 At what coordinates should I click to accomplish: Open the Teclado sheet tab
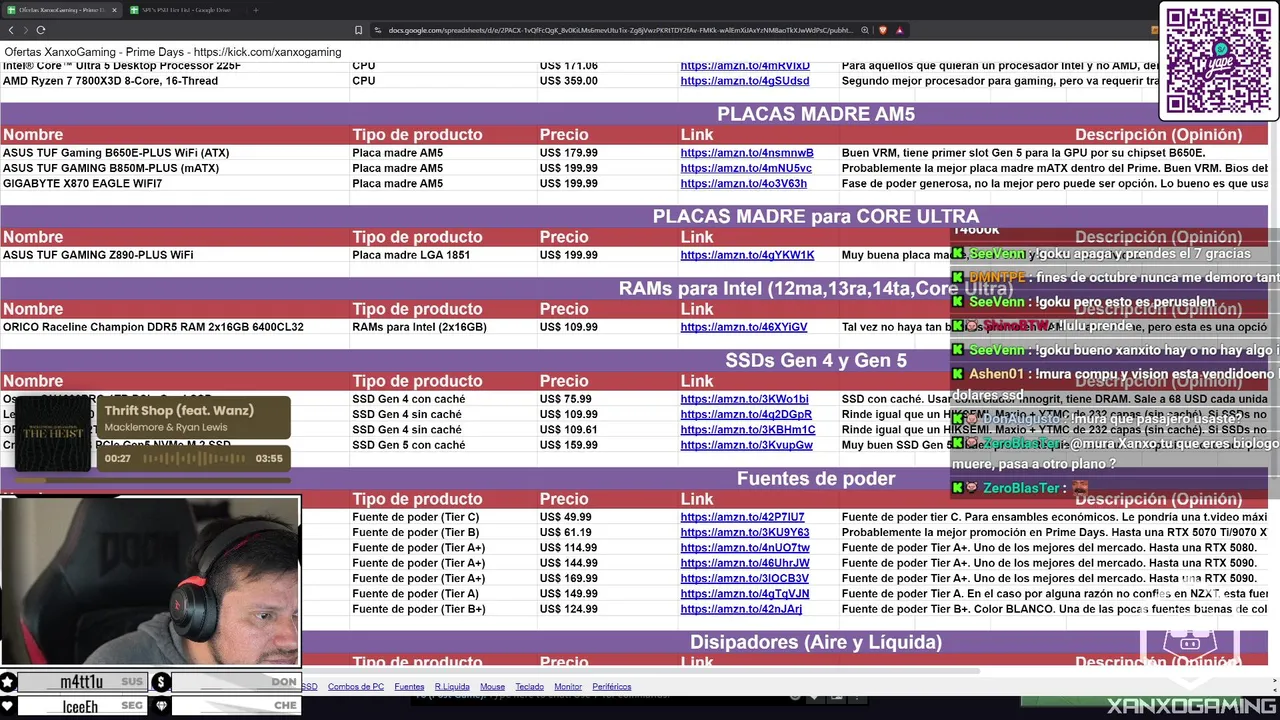click(x=529, y=687)
